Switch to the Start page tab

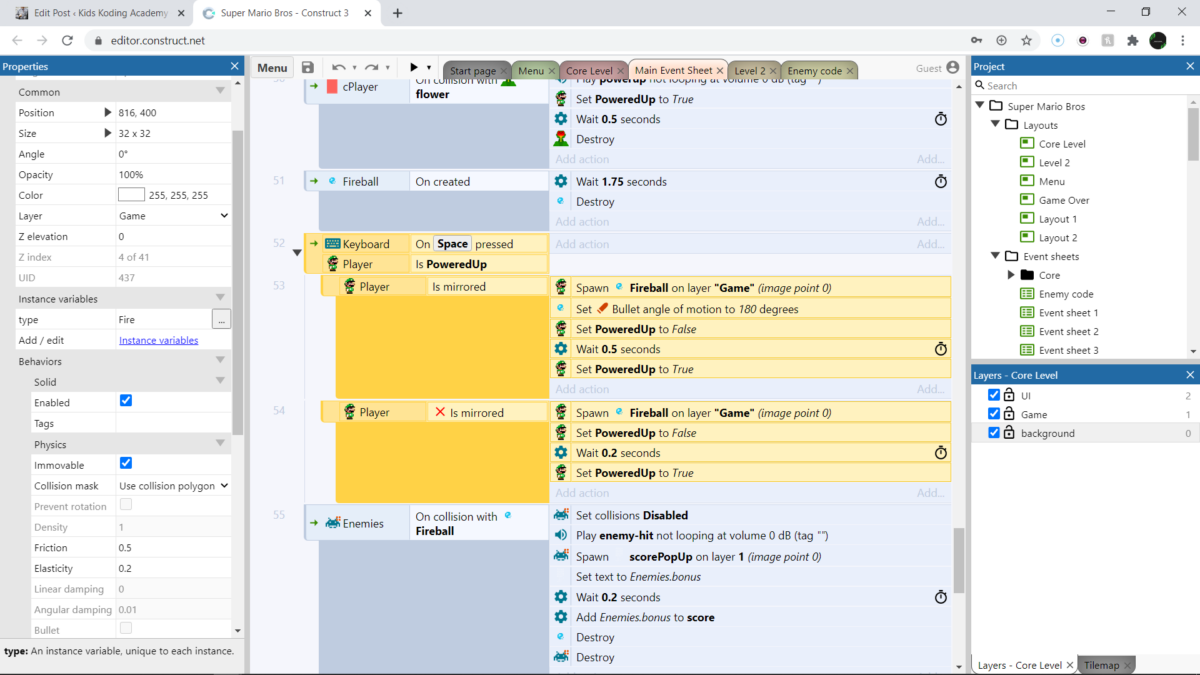[472, 71]
